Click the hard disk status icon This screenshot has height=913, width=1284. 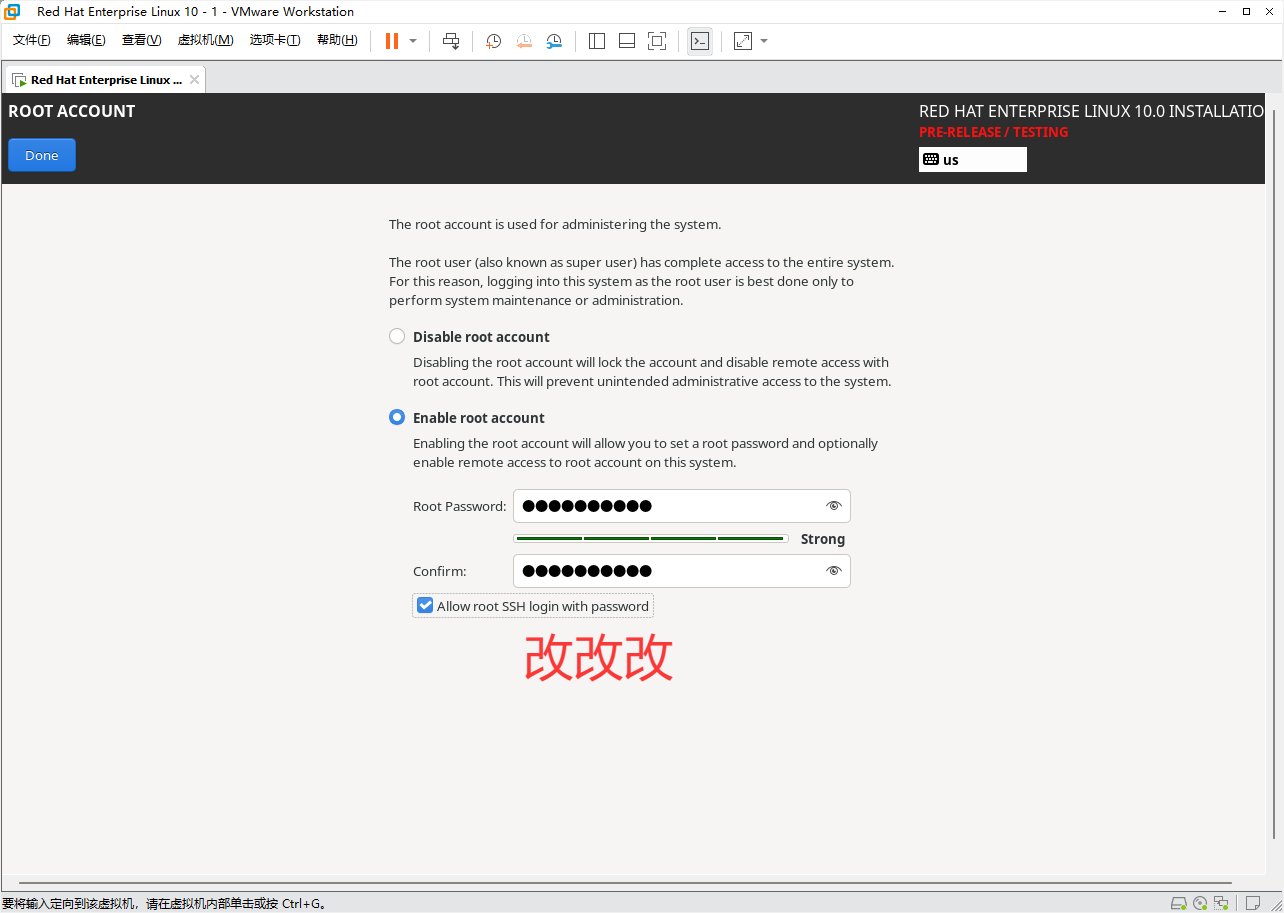click(1179, 903)
